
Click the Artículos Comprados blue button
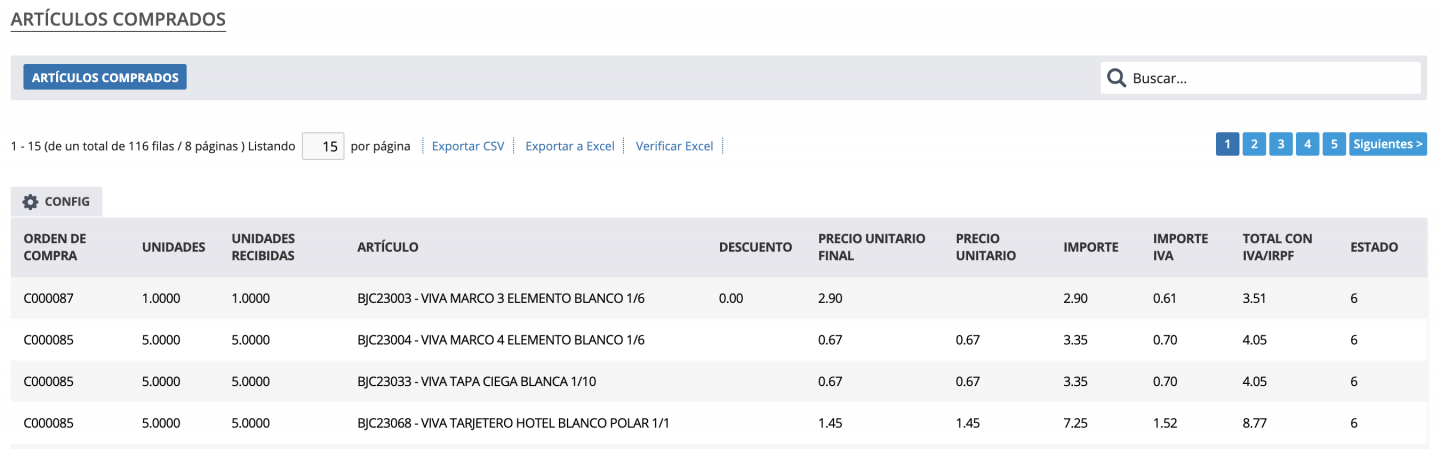pos(105,77)
